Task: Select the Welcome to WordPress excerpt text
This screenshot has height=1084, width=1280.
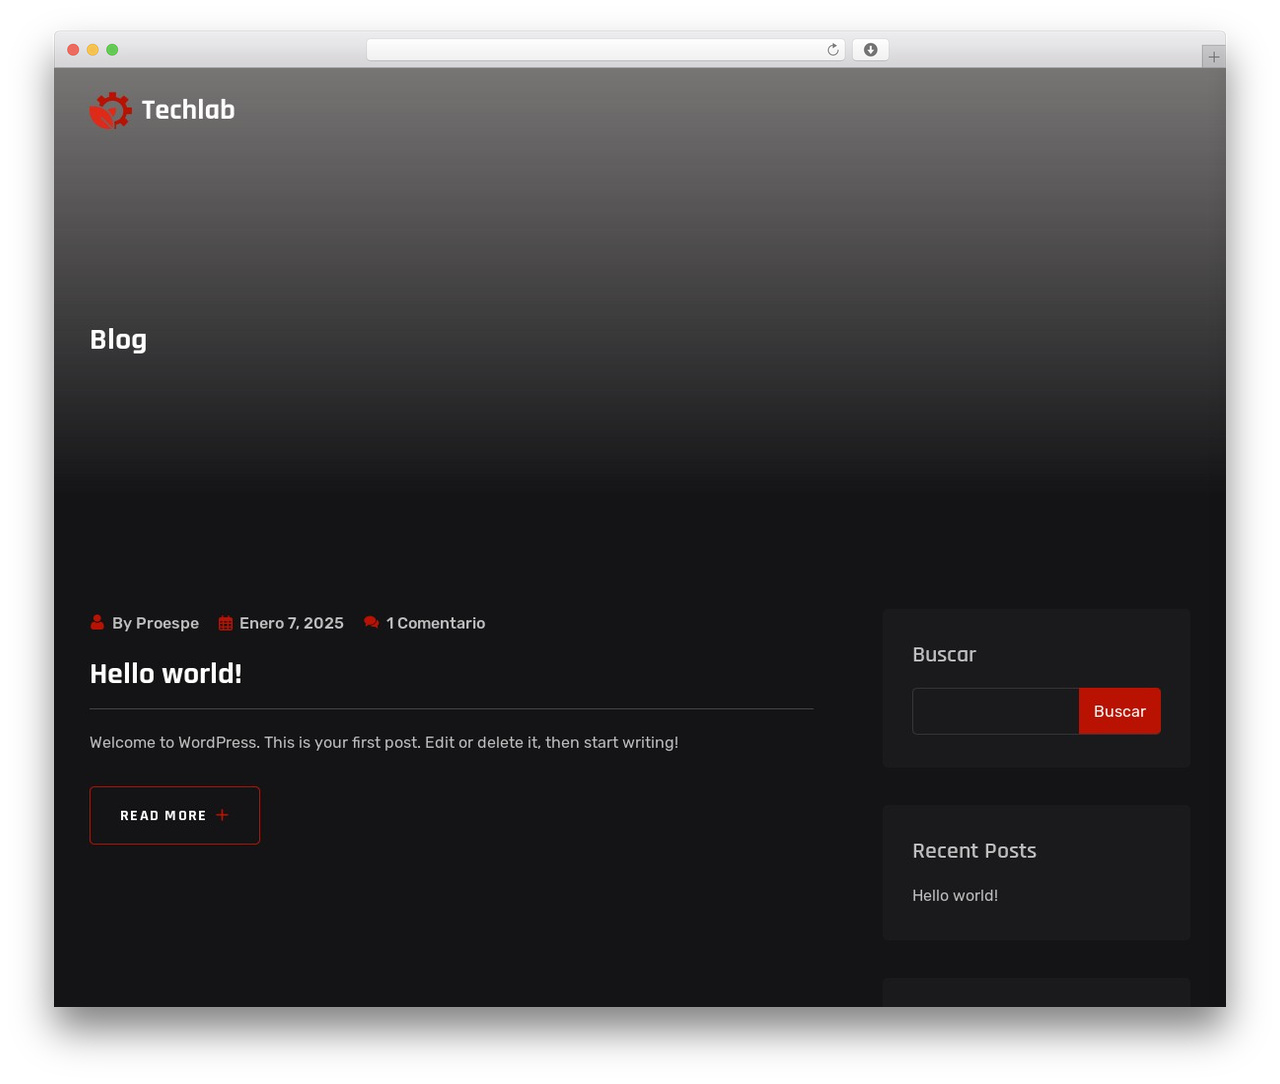Action: coord(384,742)
